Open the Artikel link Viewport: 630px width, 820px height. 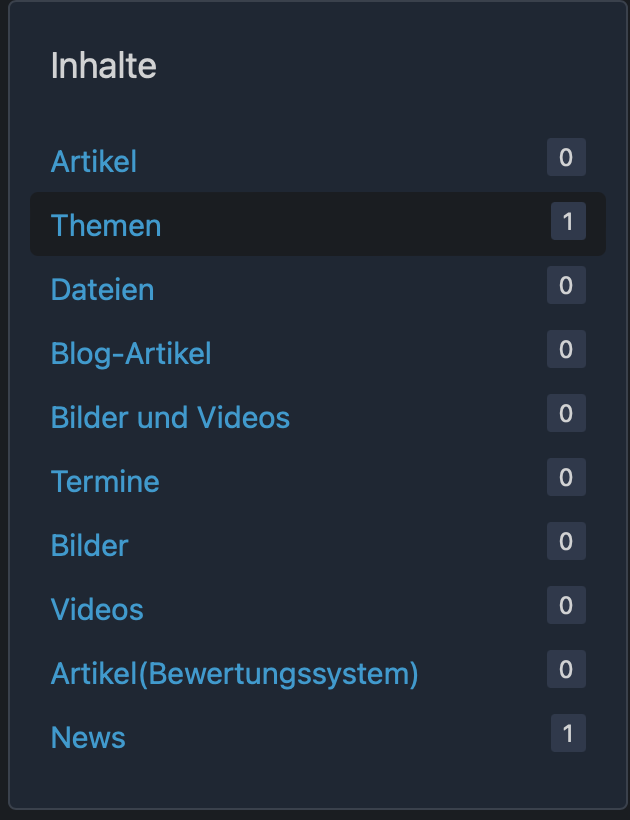pyautogui.click(x=94, y=161)
